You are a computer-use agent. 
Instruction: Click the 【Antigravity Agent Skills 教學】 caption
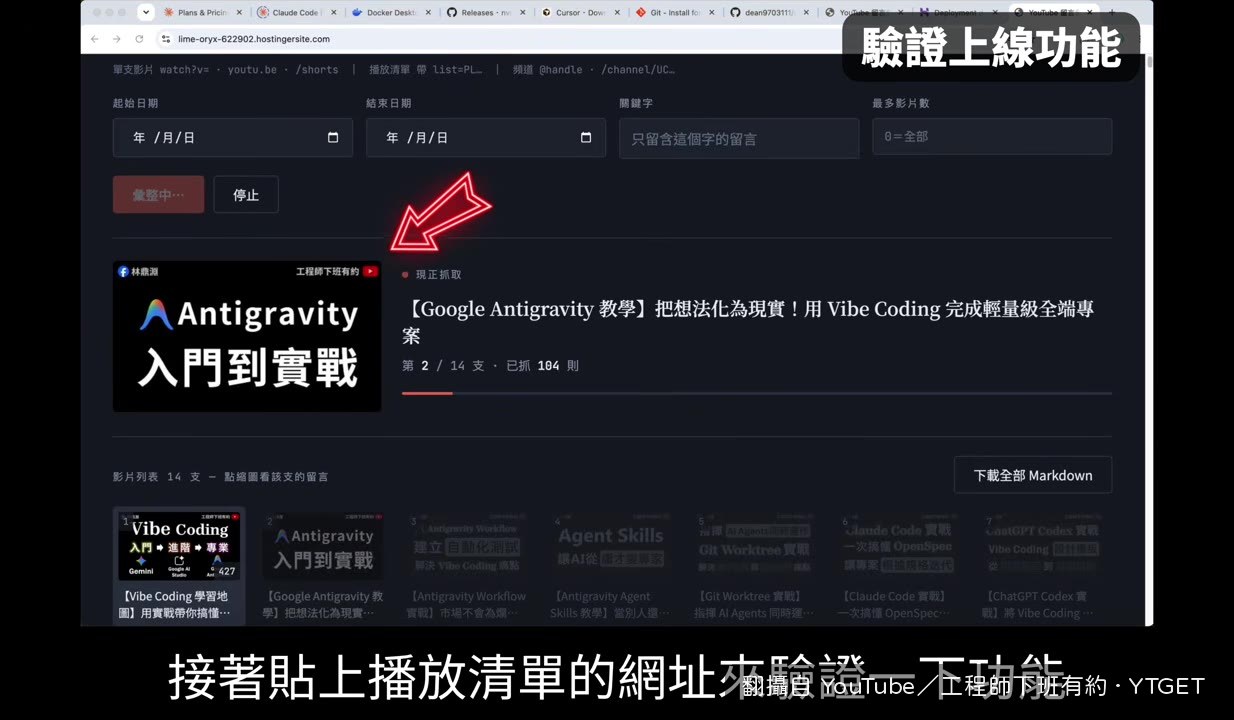pyautogui.click(x=611, y=605)
